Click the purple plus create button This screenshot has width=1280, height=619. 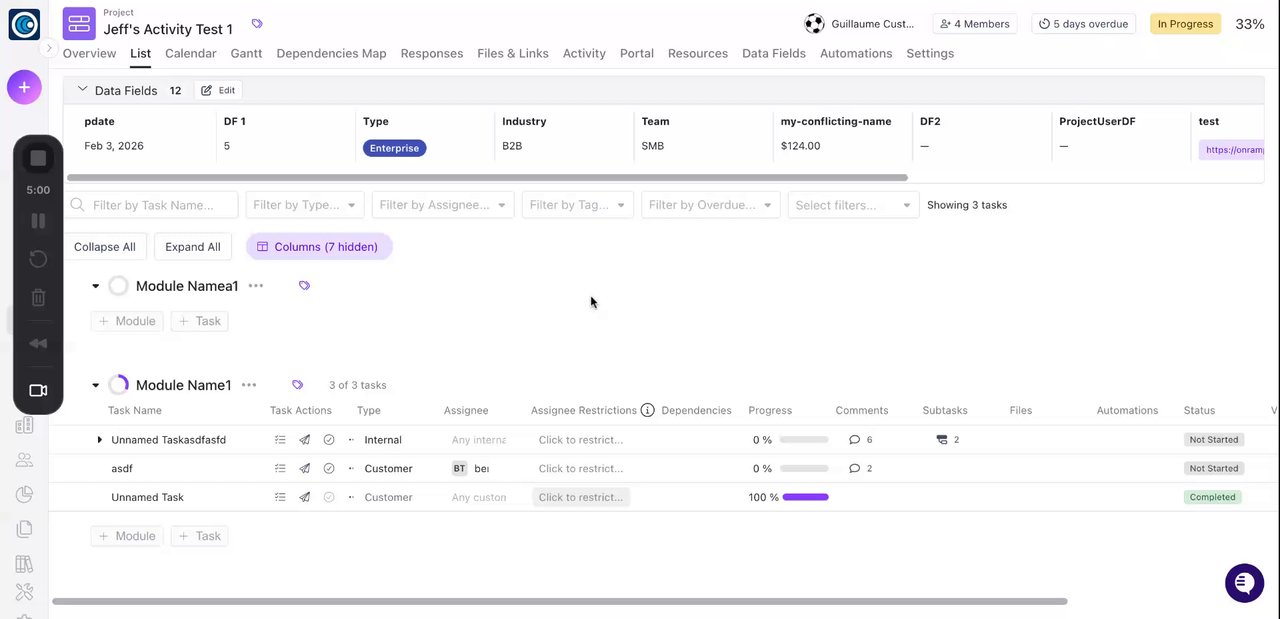point(24,87)
